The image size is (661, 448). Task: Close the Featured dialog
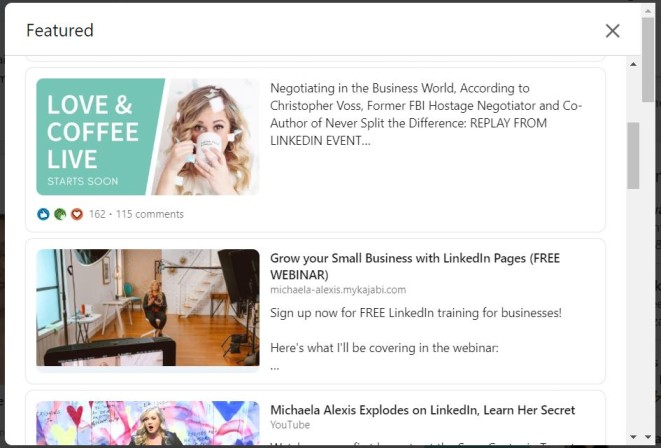coord(613,31)
